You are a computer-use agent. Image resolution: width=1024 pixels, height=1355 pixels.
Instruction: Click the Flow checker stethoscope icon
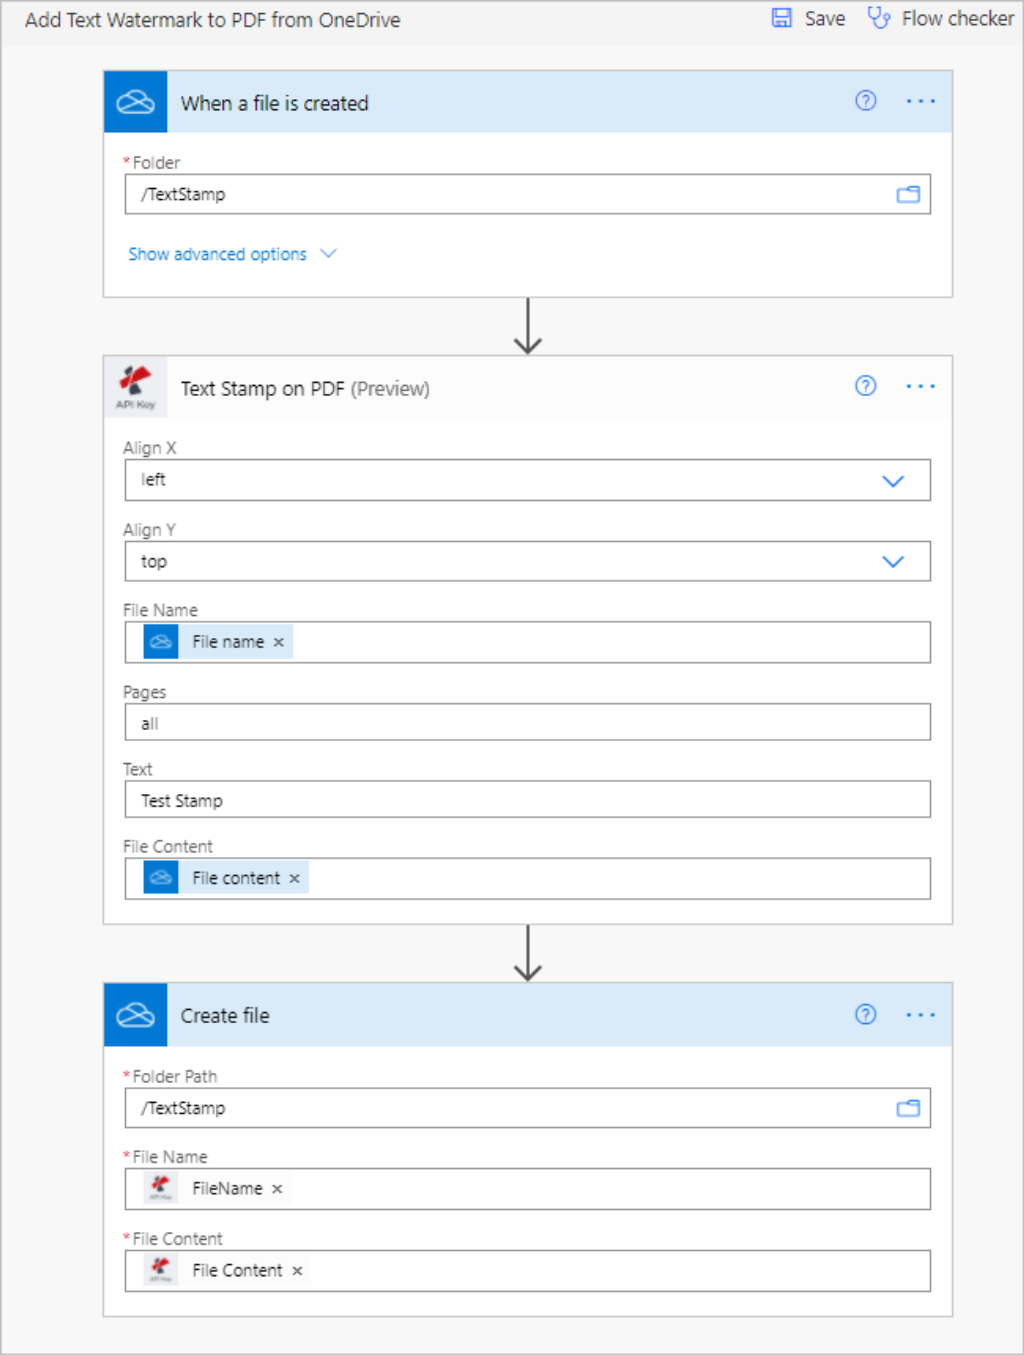pos(879,17)
